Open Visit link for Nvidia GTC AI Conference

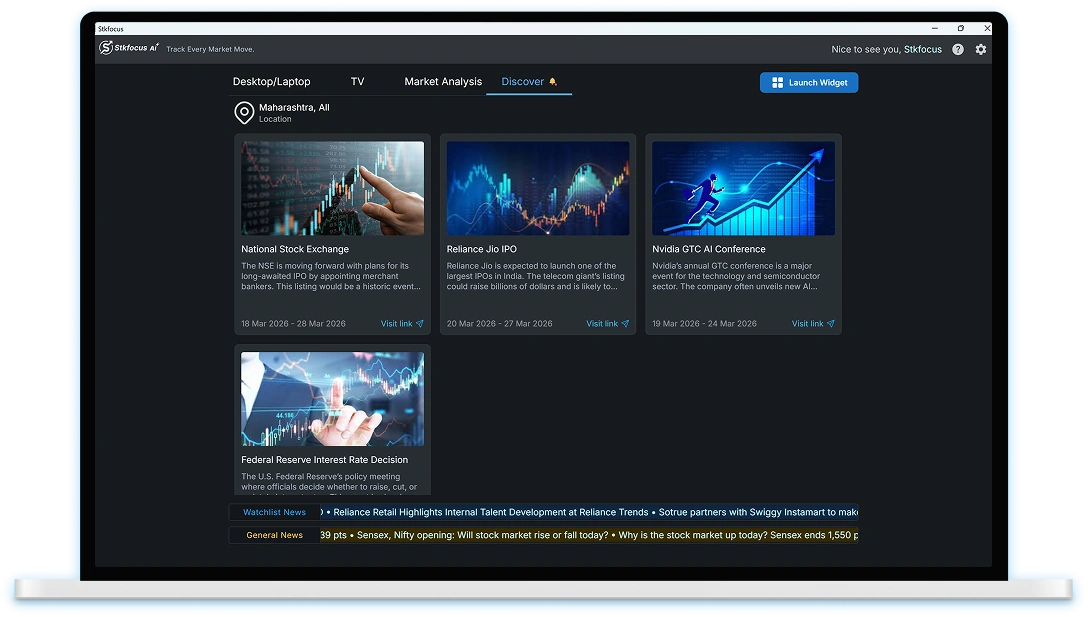(813, 323)
